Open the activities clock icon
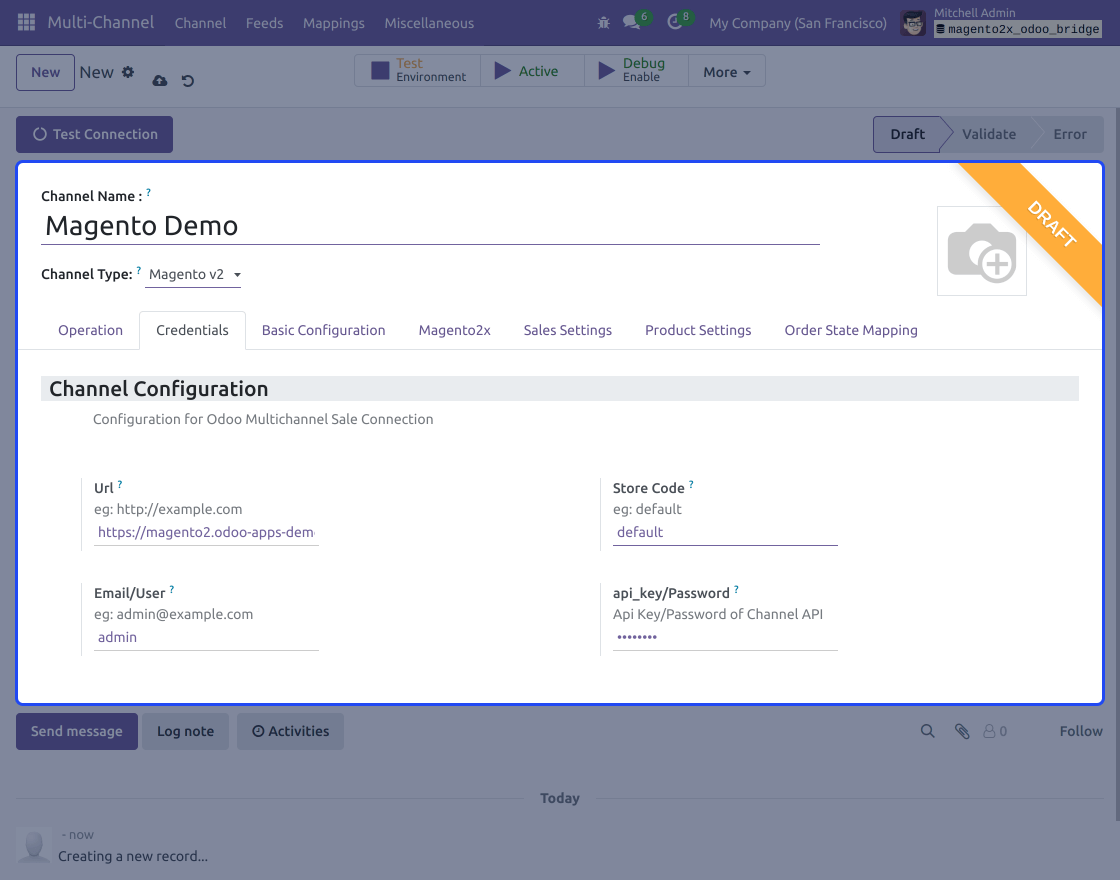The image size is (1120, 880). tap(675, 22)
